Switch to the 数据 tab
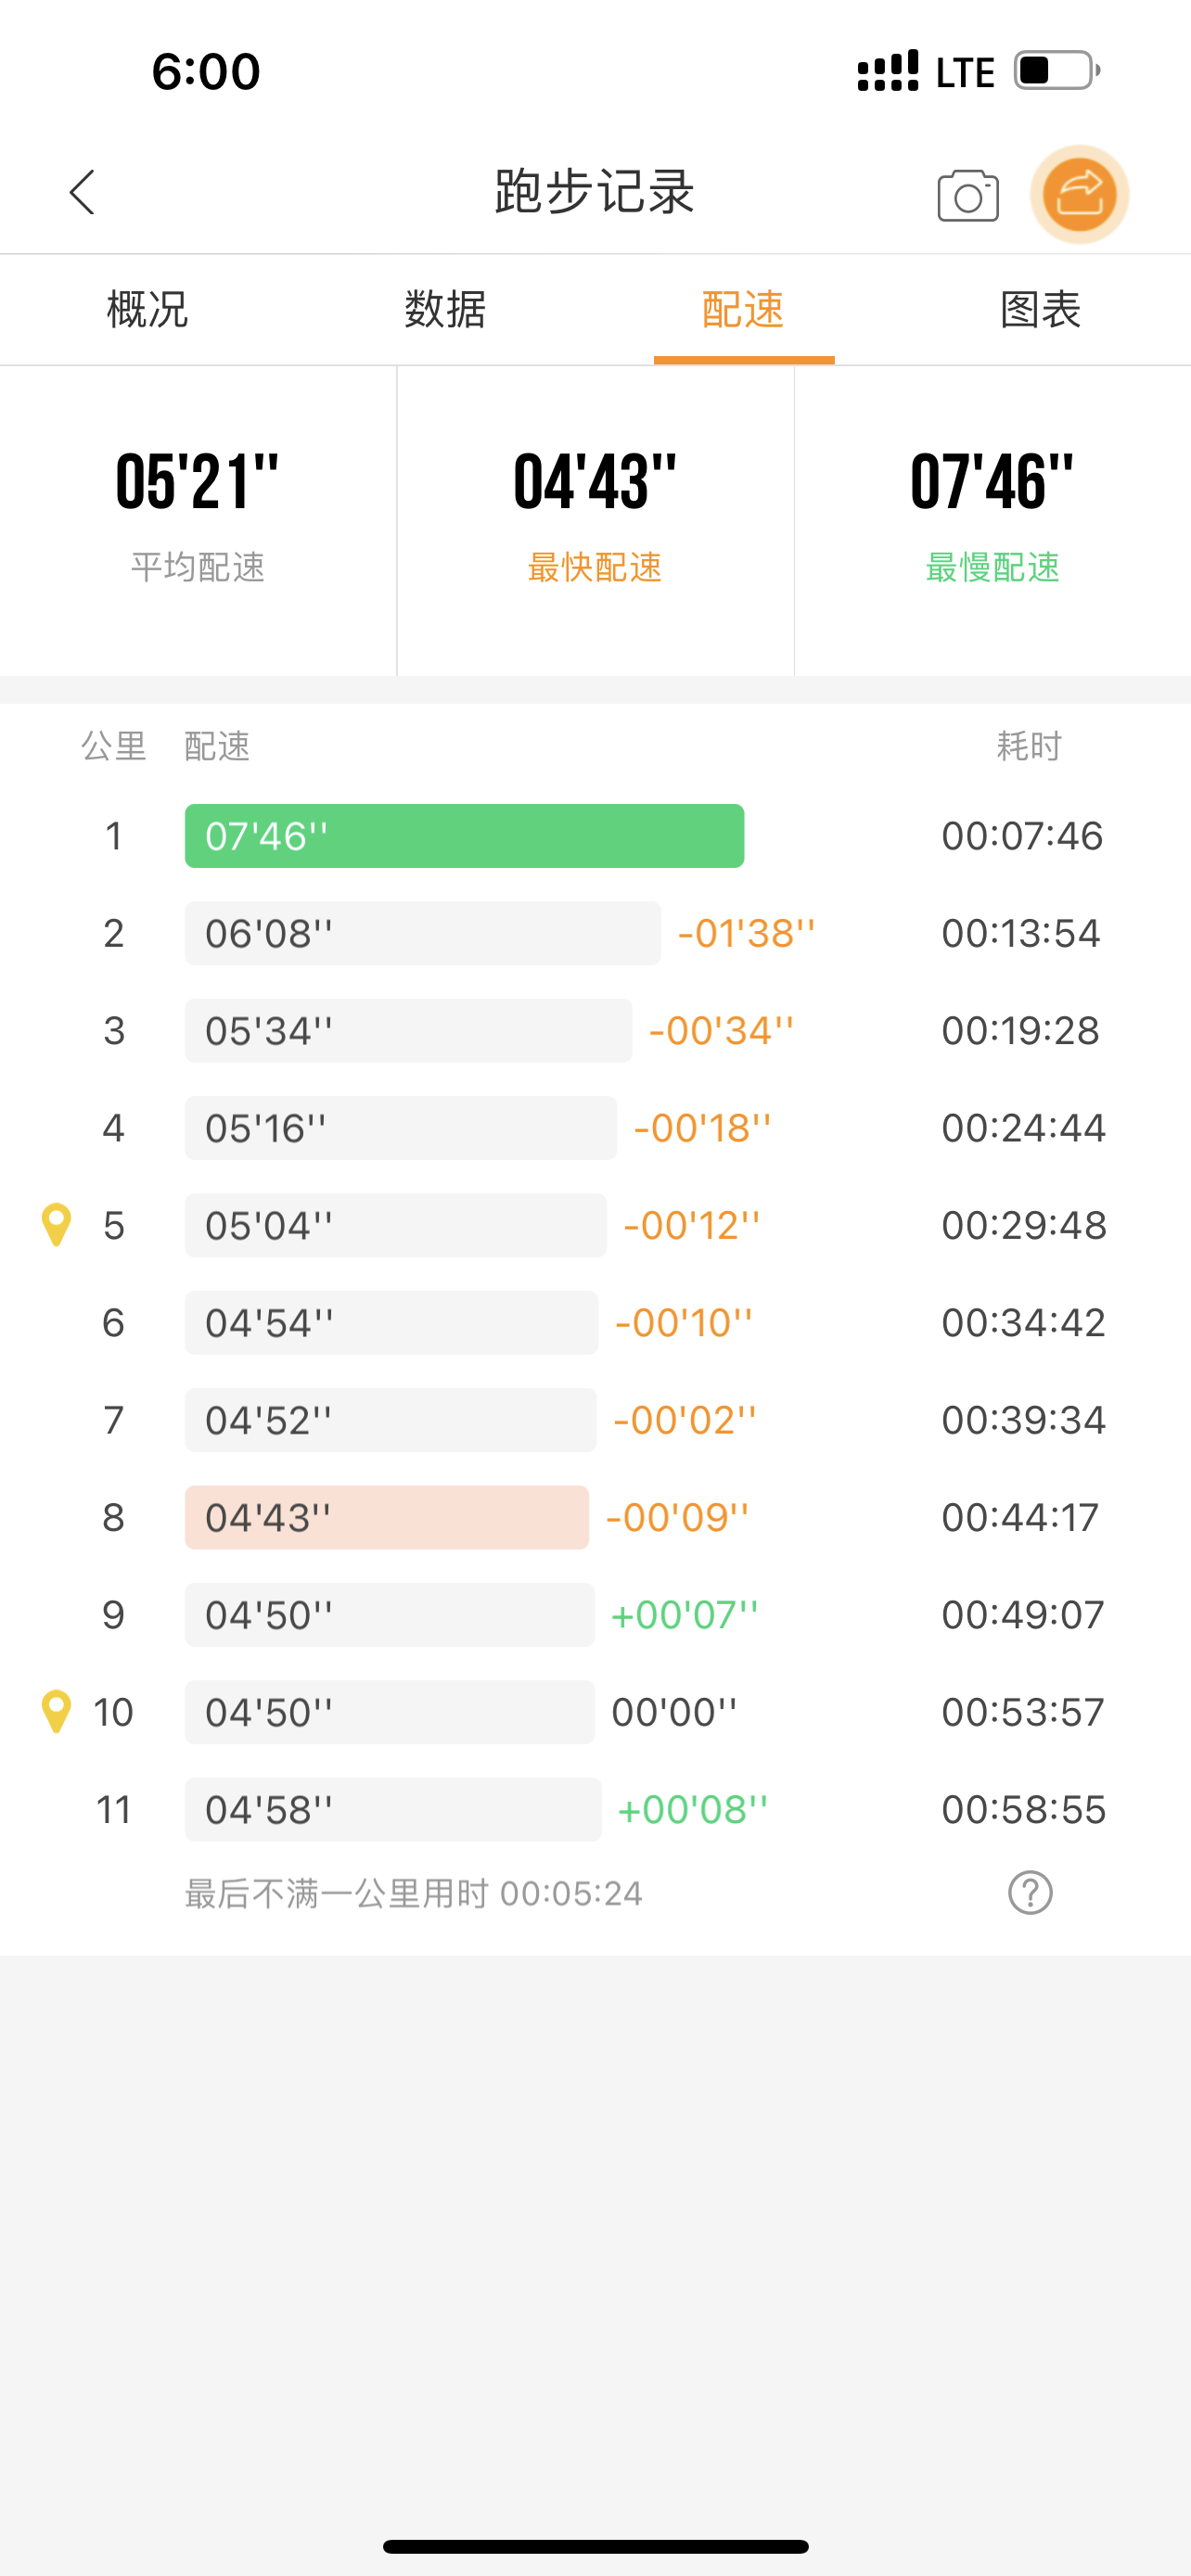 (x=445, y=309)
